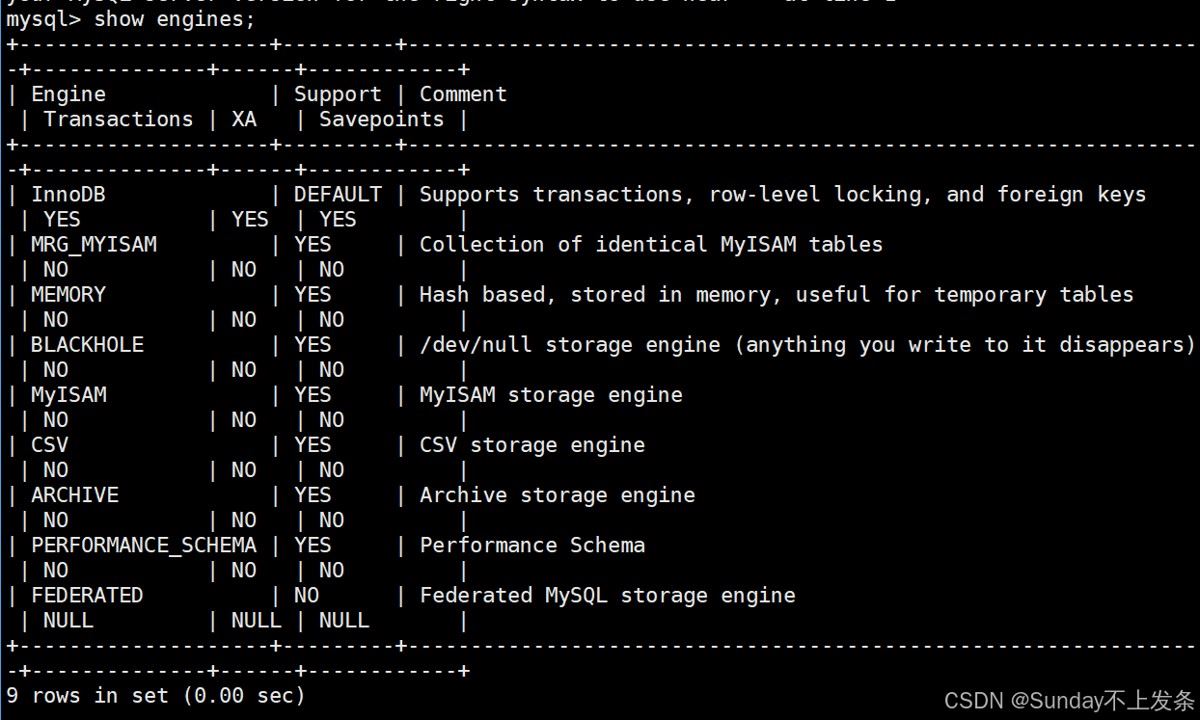1200x720 pixels.
Task: Click the Support column header
Action: (x=337, y=94)
